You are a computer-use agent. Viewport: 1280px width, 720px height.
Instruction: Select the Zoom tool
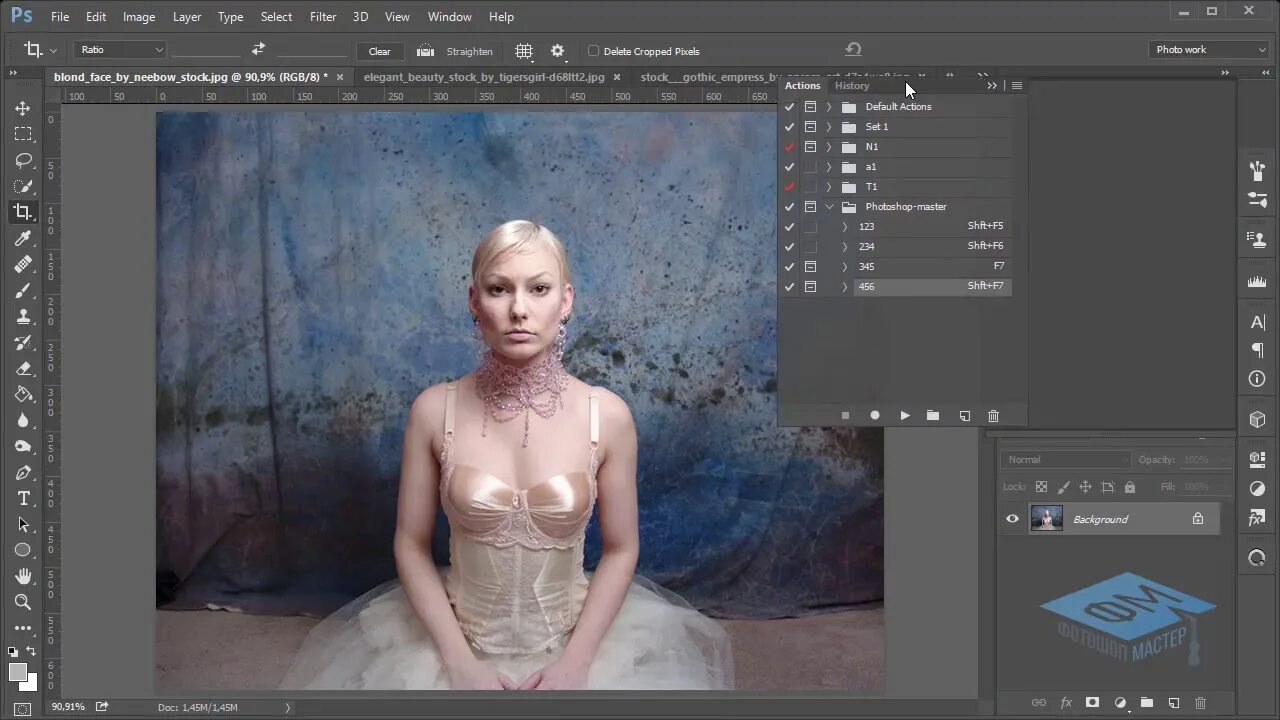(x=22, y=602)
